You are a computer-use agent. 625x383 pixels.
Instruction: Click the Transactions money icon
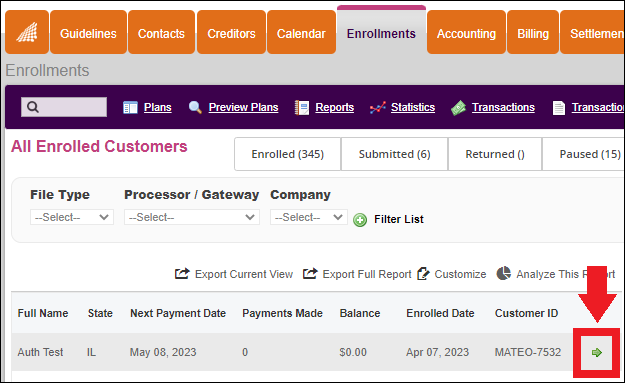coord(458,108)
